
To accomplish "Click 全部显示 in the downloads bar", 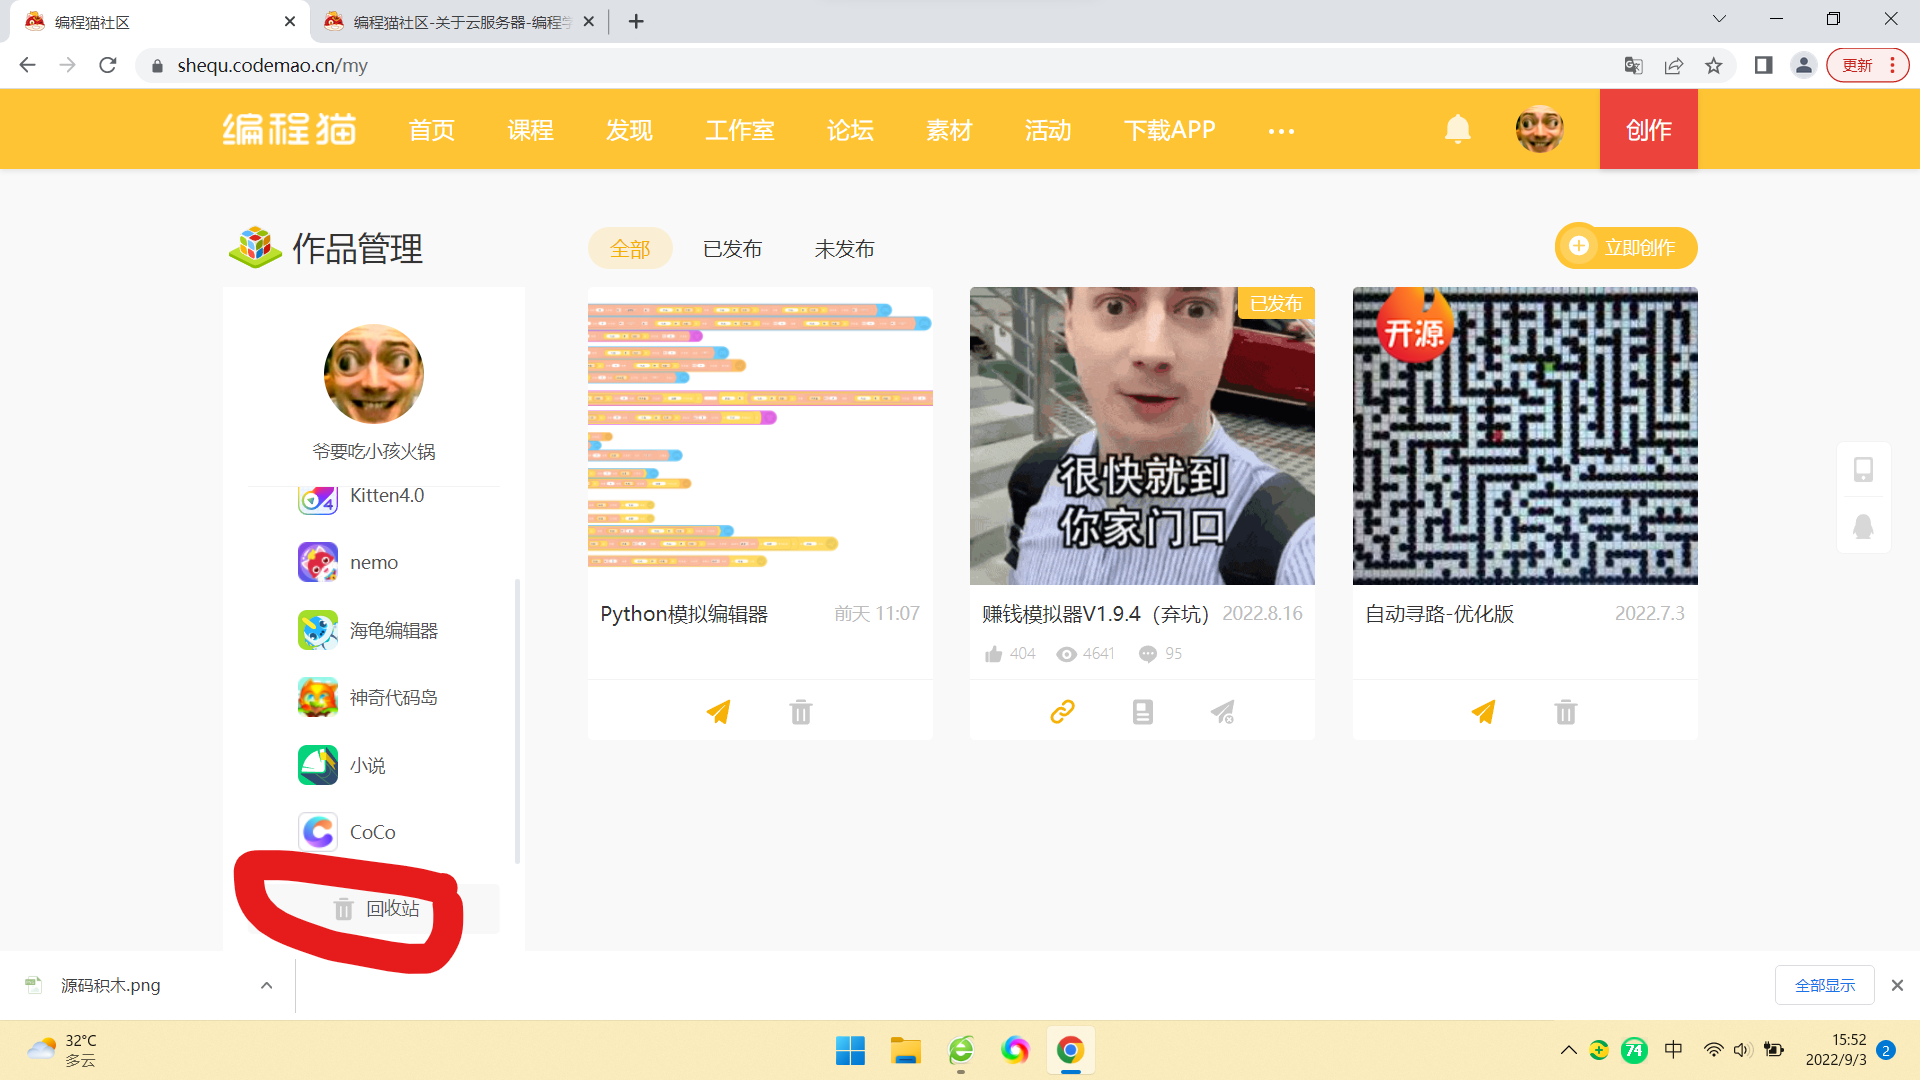I will click(x=1825, y=986).
